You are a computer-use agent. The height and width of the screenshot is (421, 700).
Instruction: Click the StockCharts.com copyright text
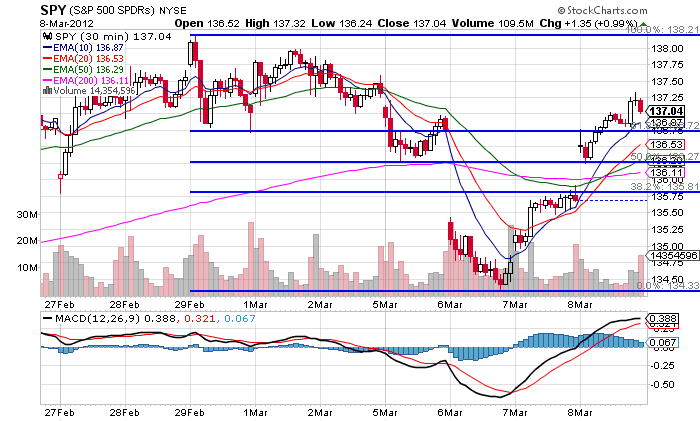coord(602,10)
